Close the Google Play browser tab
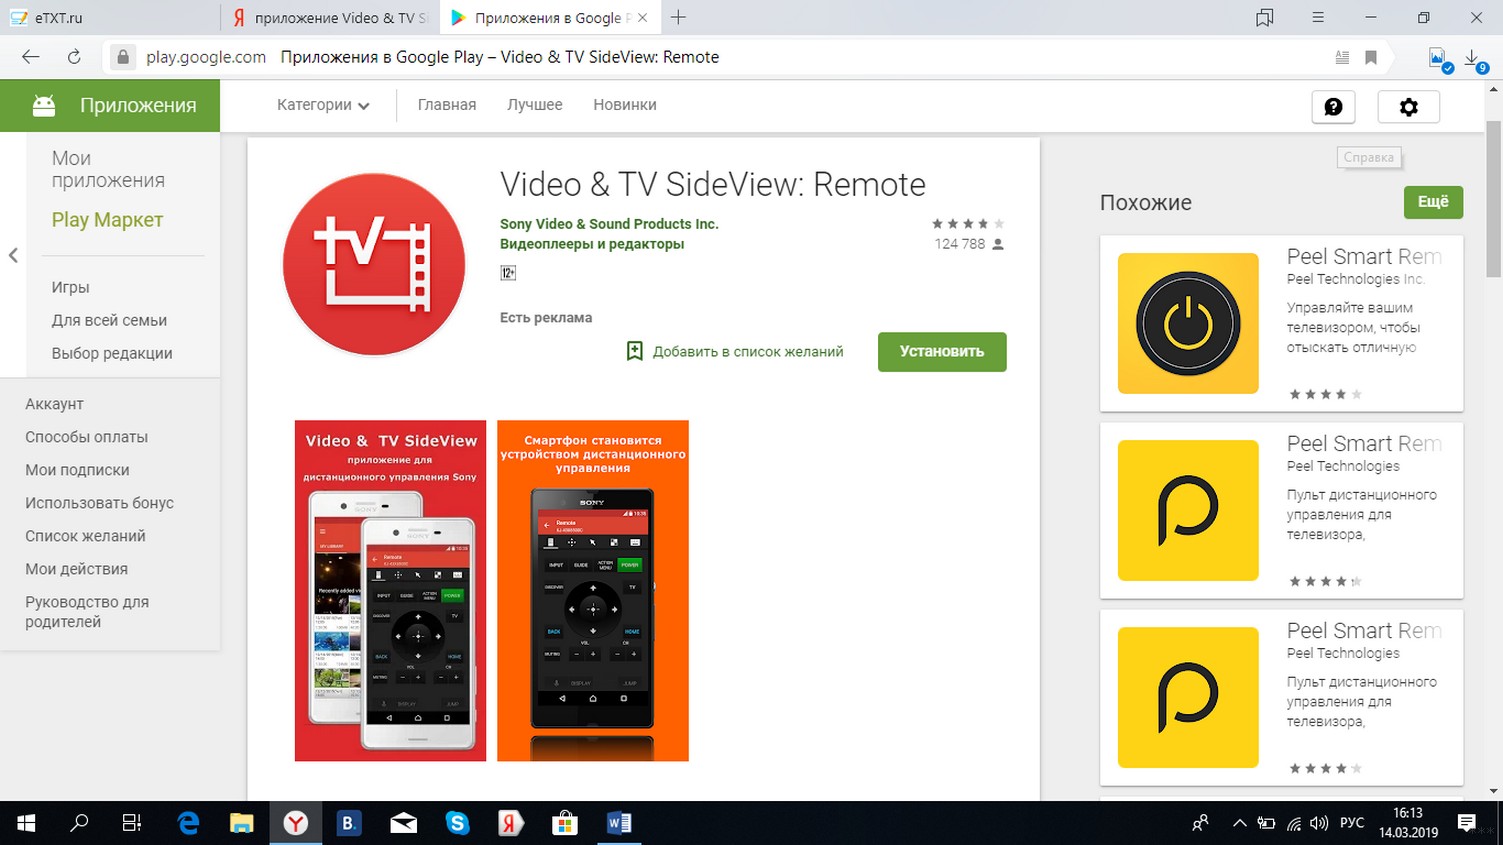This screenshot has width=1503, height=845. point(643,17)
